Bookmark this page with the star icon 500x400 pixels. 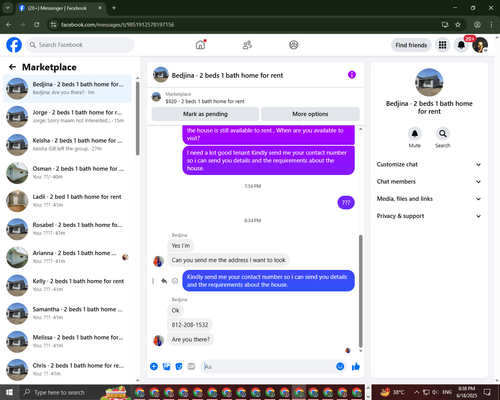click(x=458, y=24)
